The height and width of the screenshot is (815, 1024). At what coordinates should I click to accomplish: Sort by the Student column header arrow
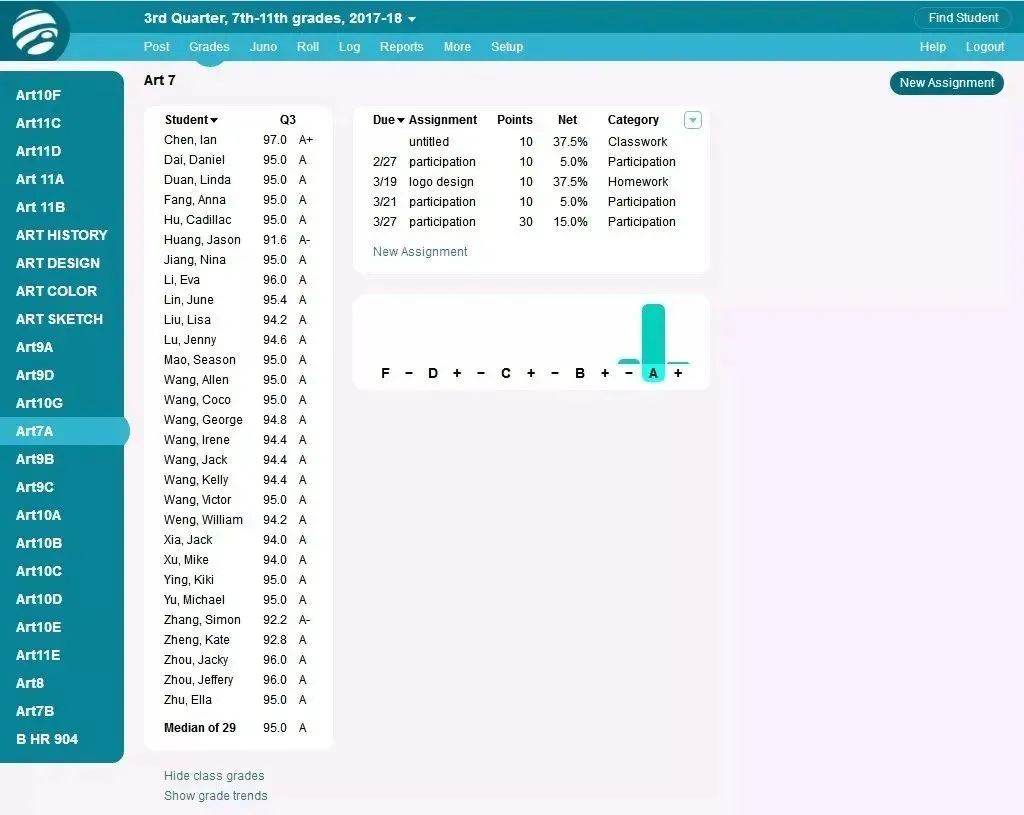pos(213,120)
